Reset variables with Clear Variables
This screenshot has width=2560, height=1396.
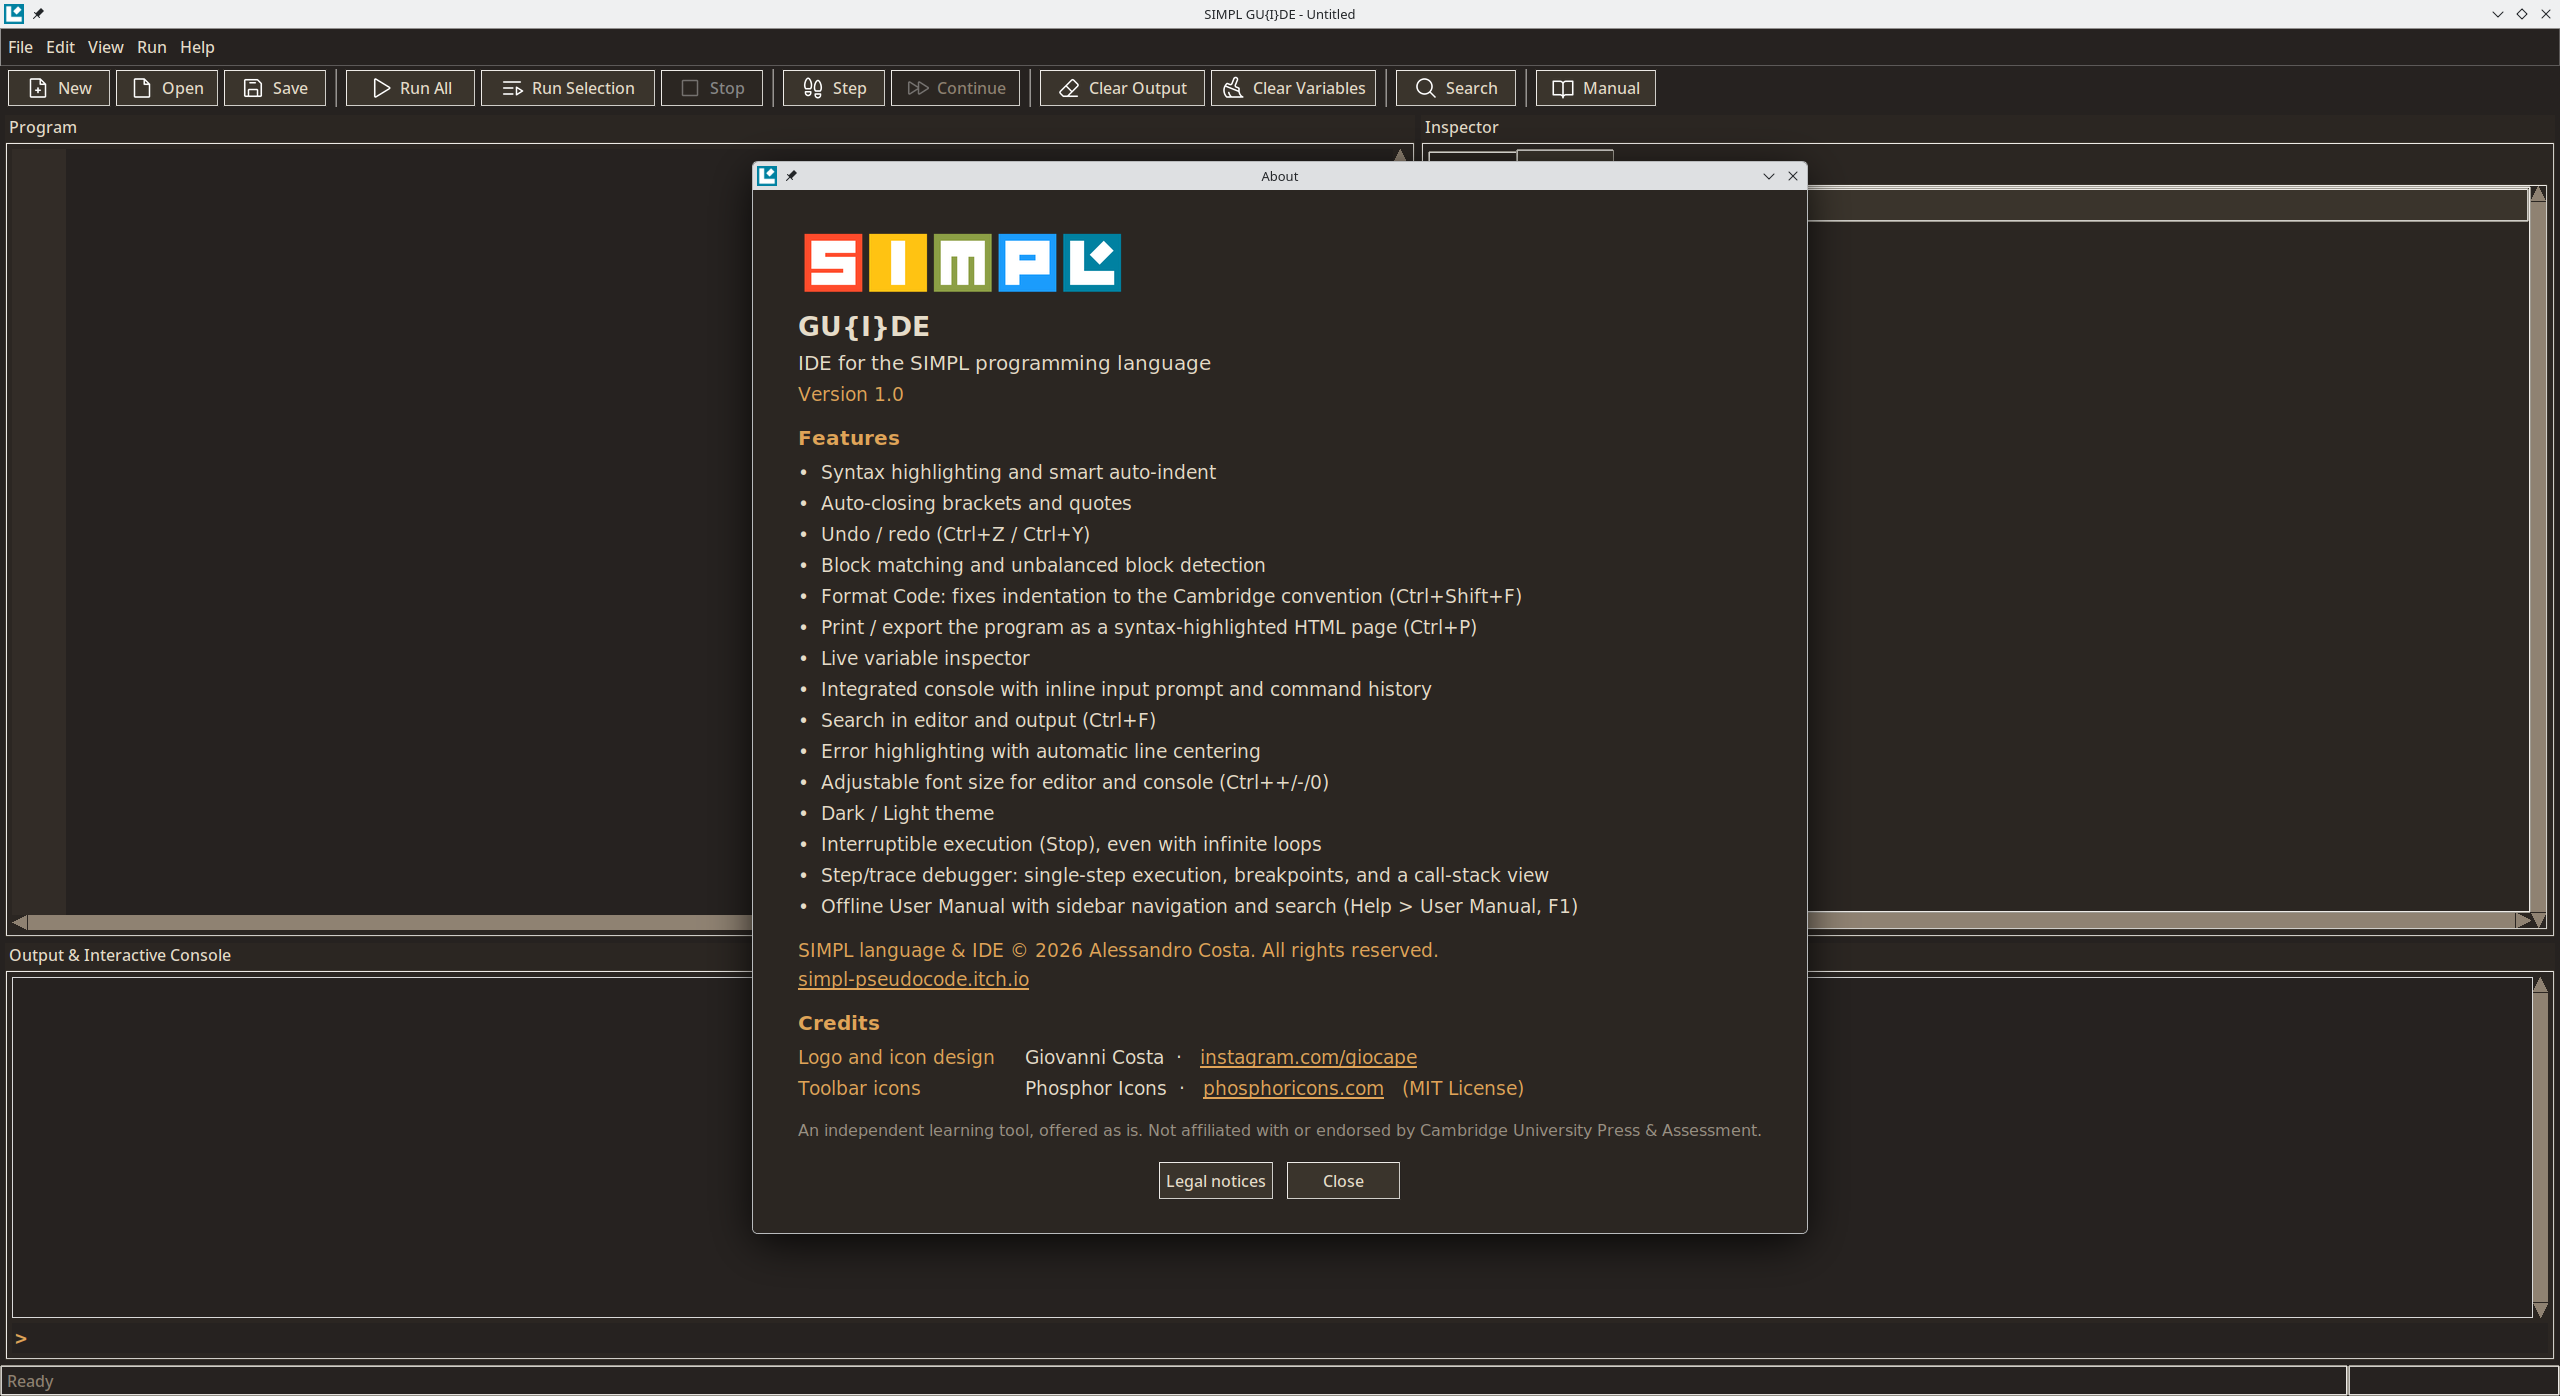pos(1294,88)
